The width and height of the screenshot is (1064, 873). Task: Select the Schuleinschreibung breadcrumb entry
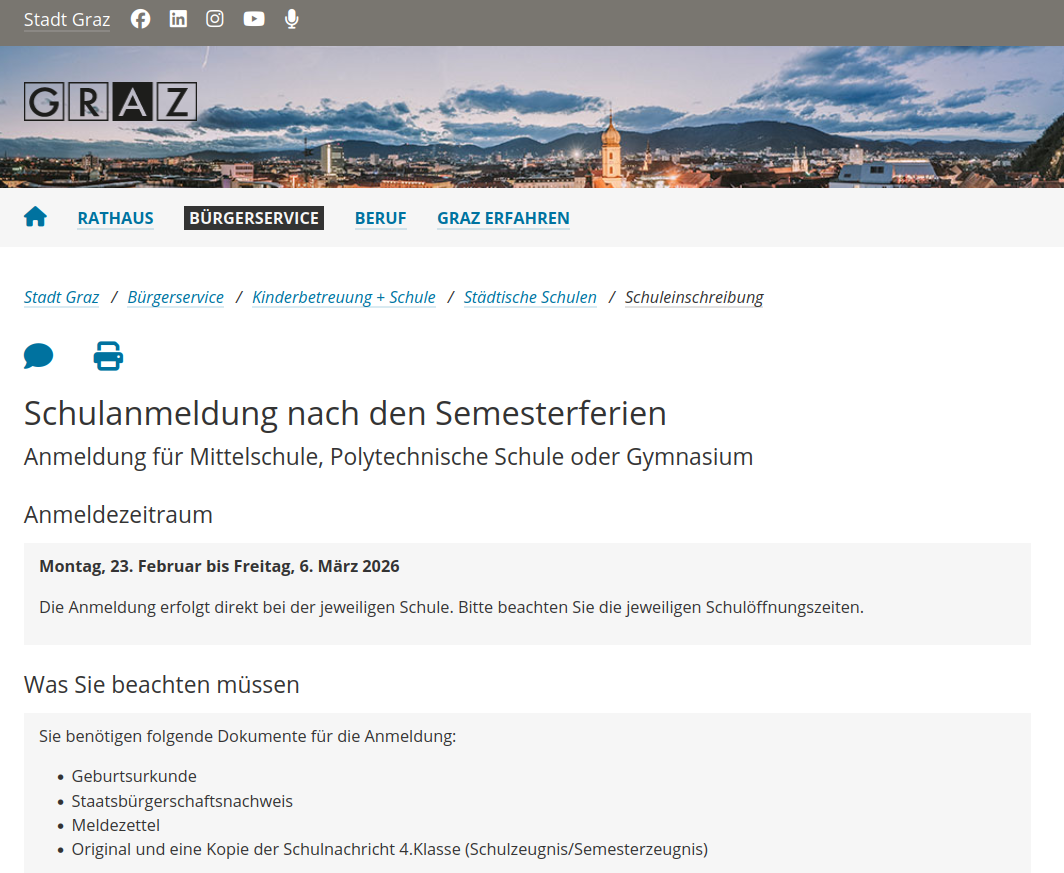pos(693,297)
